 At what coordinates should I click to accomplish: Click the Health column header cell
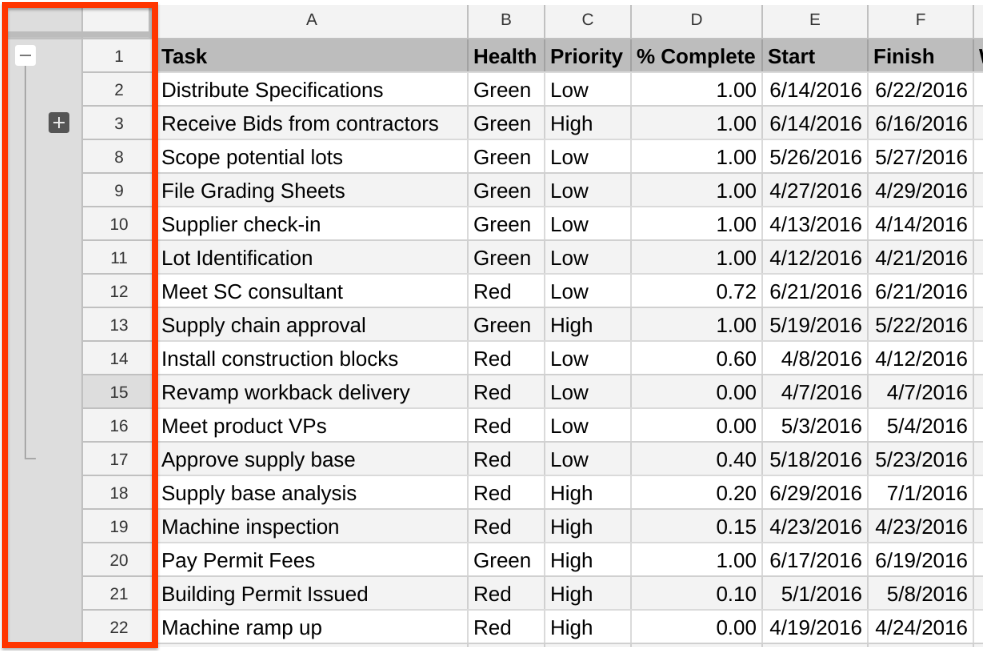pyautogui.click(x=505, y=56)
